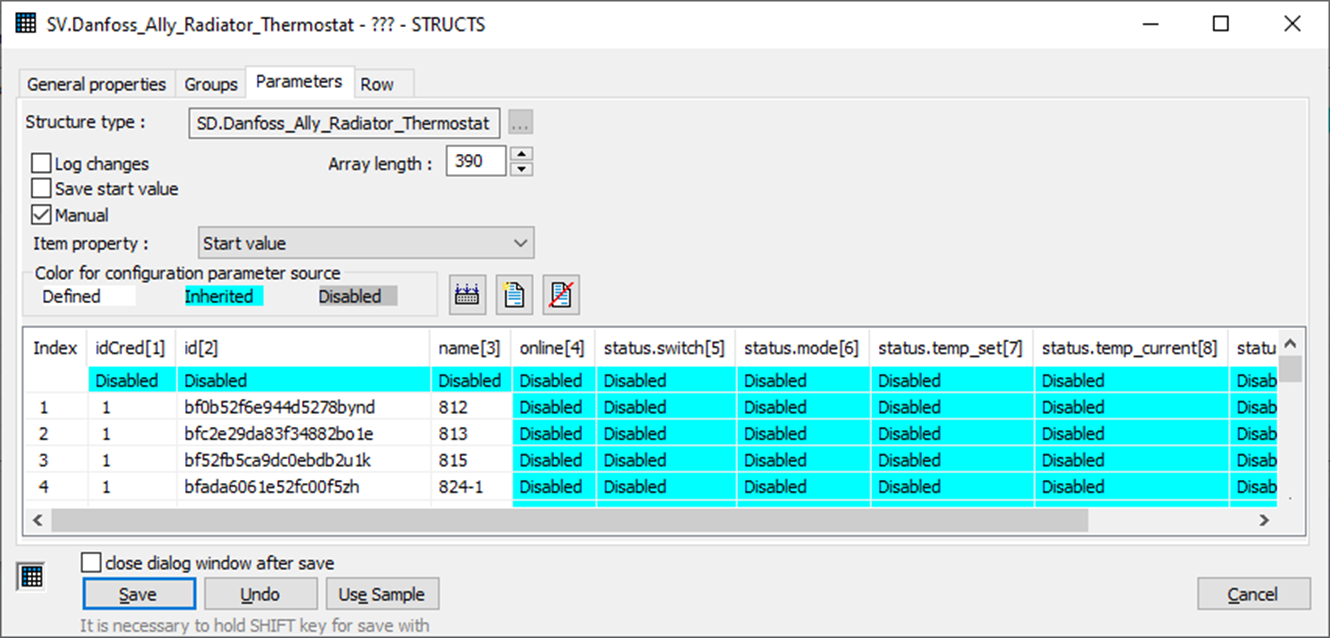This screenshot has height=638, width=1330.
Task: Click into the Array length field
Action: (476, 161)
